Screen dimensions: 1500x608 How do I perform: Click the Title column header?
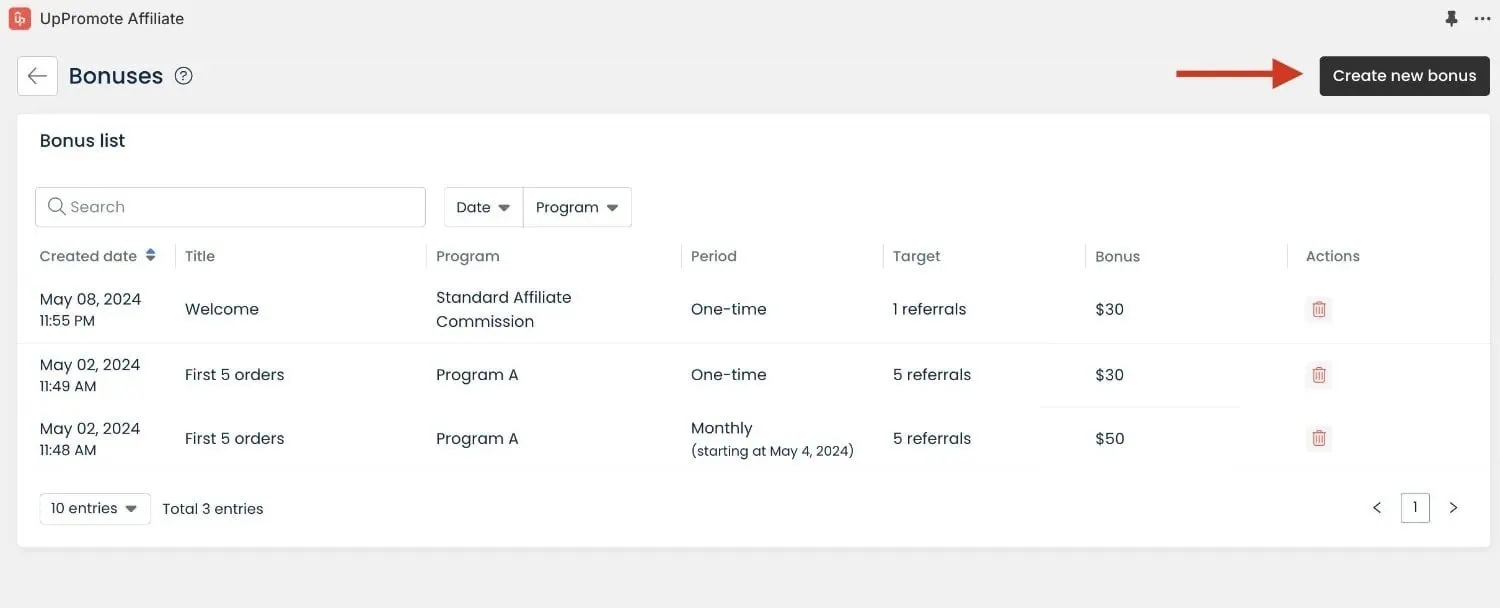point(200,256)
